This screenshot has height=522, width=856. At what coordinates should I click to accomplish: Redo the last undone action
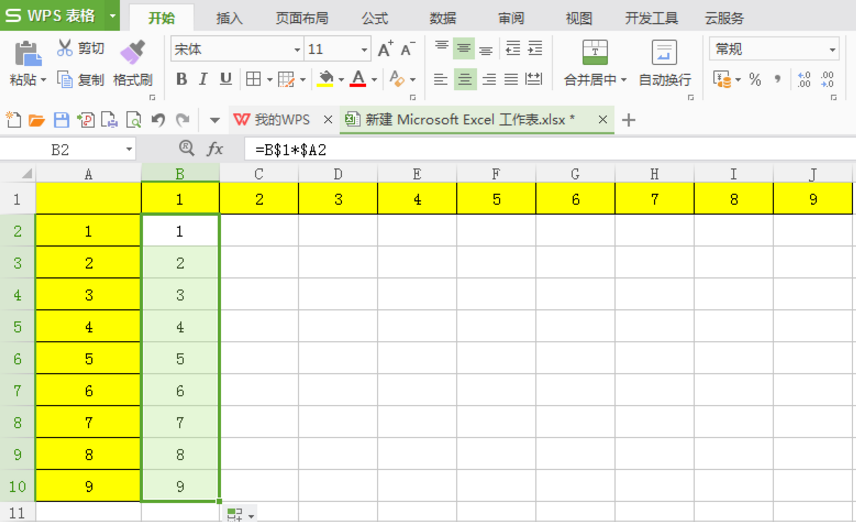pyautogui.click(x=183, y=120)
